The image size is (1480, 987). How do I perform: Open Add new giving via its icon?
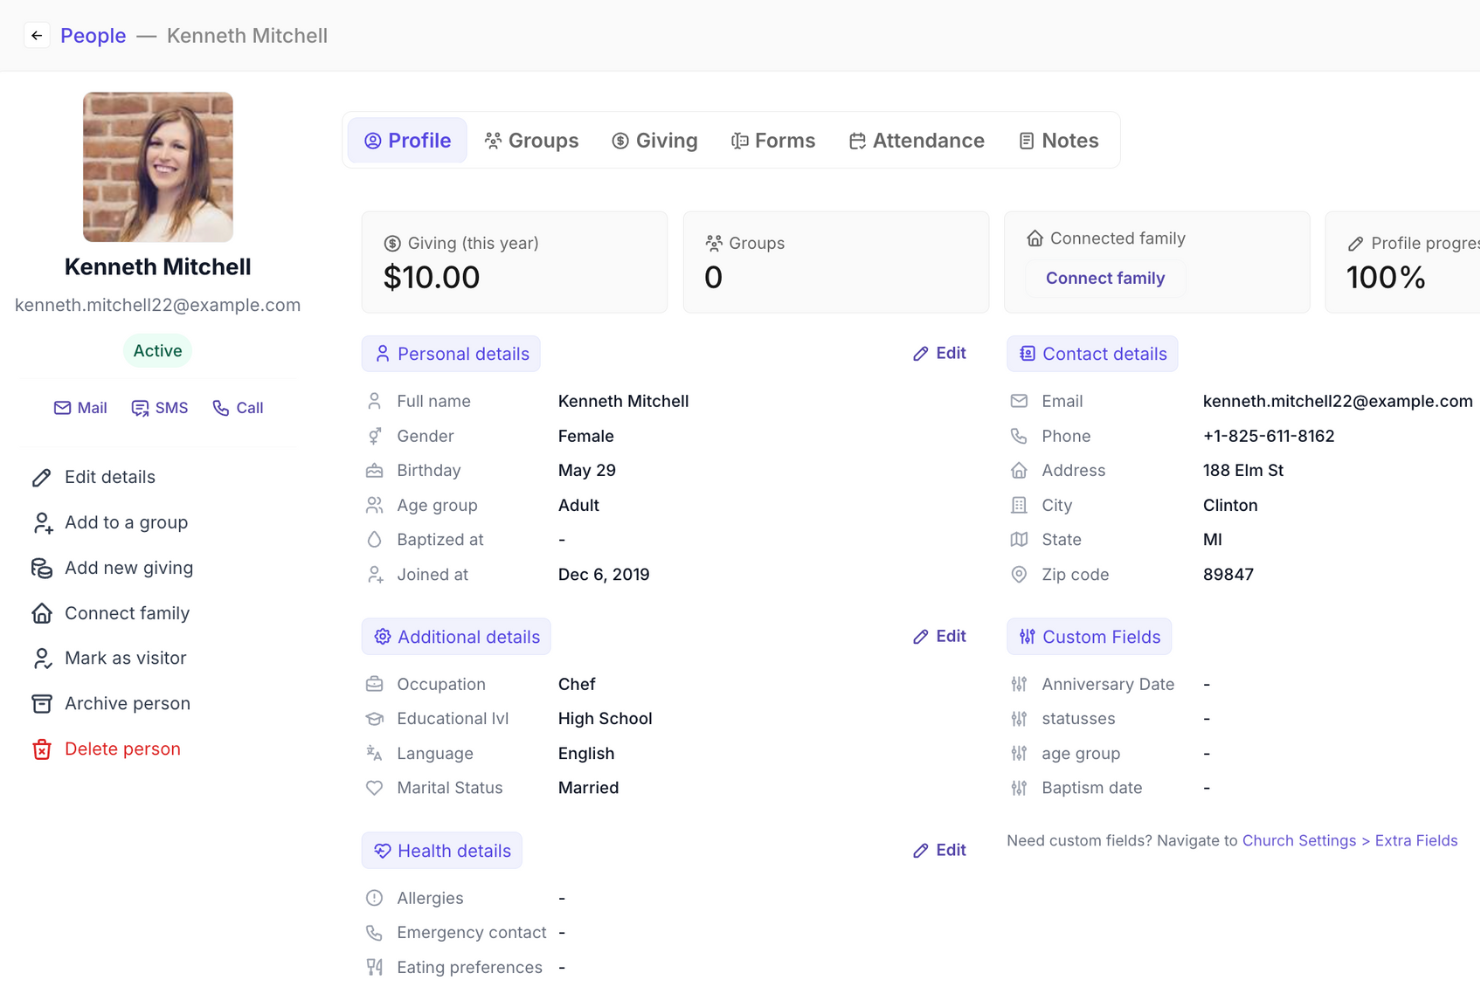tap(41, 567)
